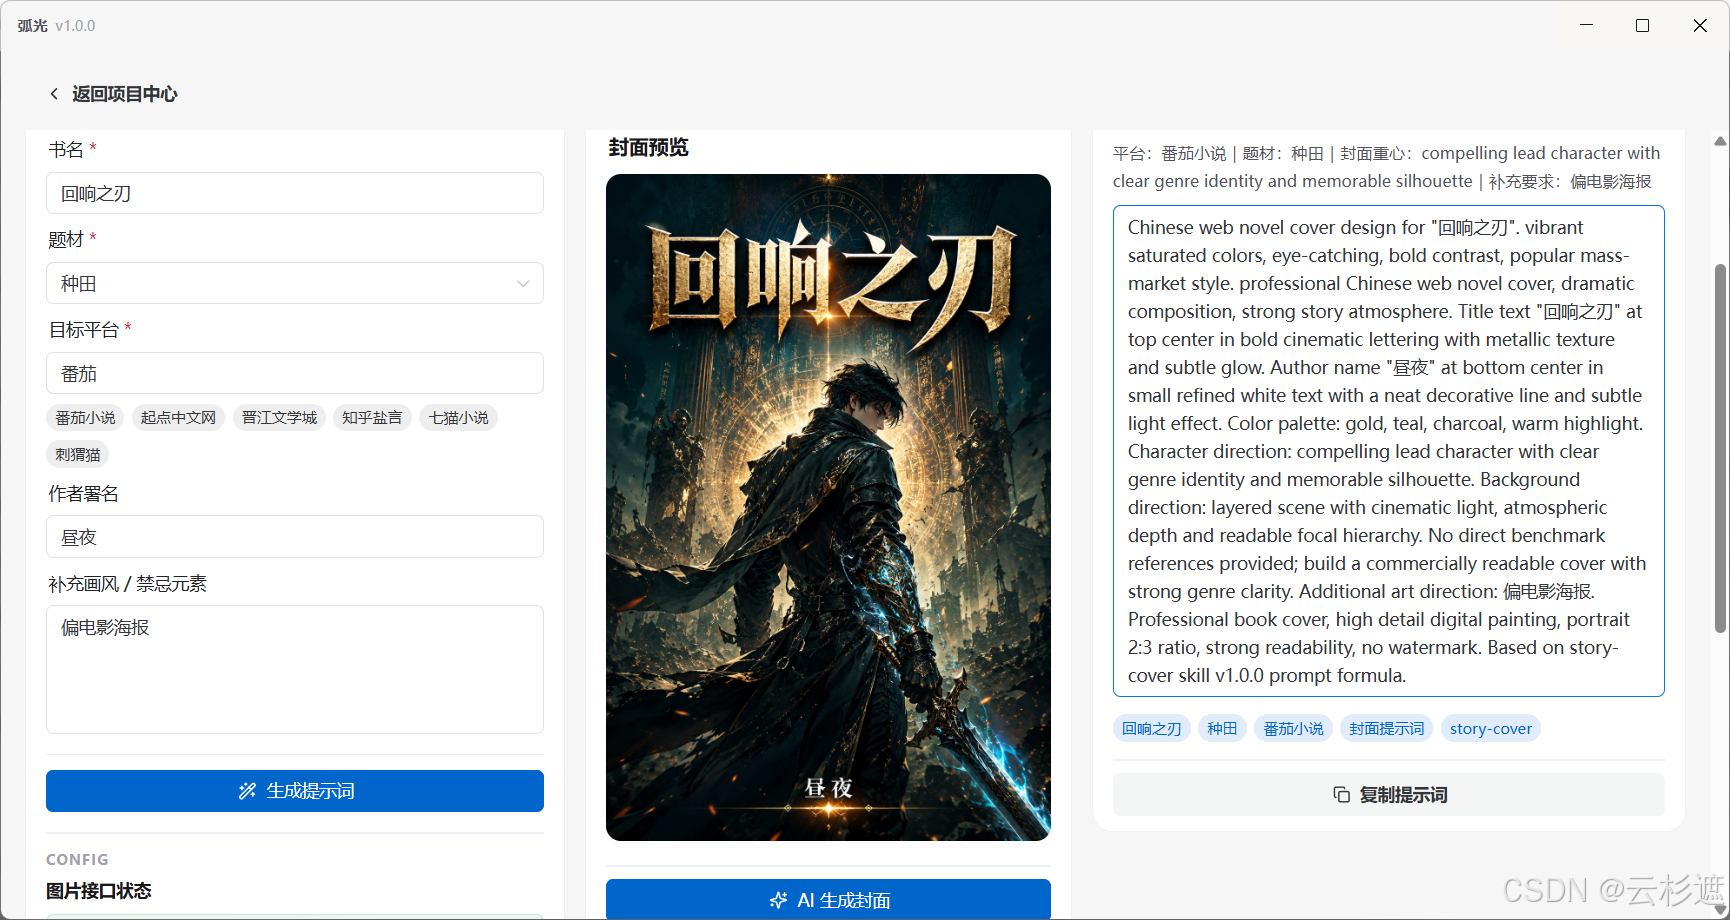The image size is (1730, 920).
Task: Click the copy icon beside 复制提示词
Action: click(1341, 795)
